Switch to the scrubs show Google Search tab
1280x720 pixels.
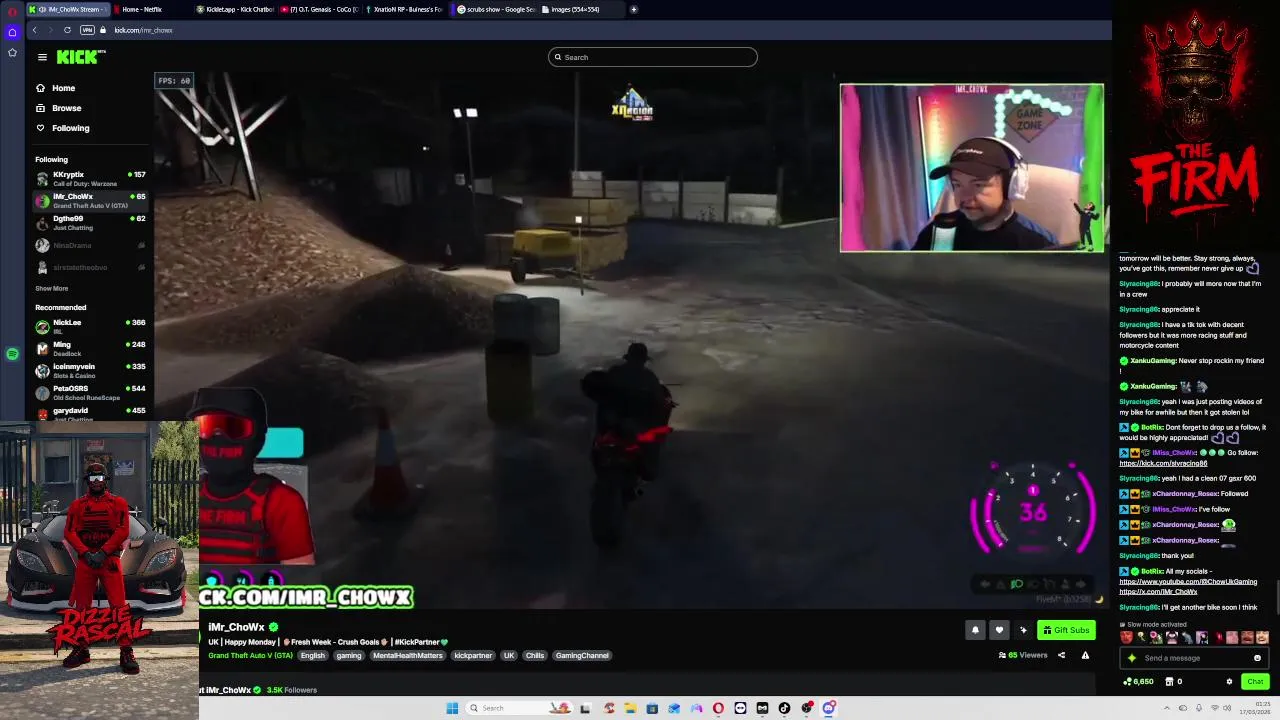click(493, 9)
